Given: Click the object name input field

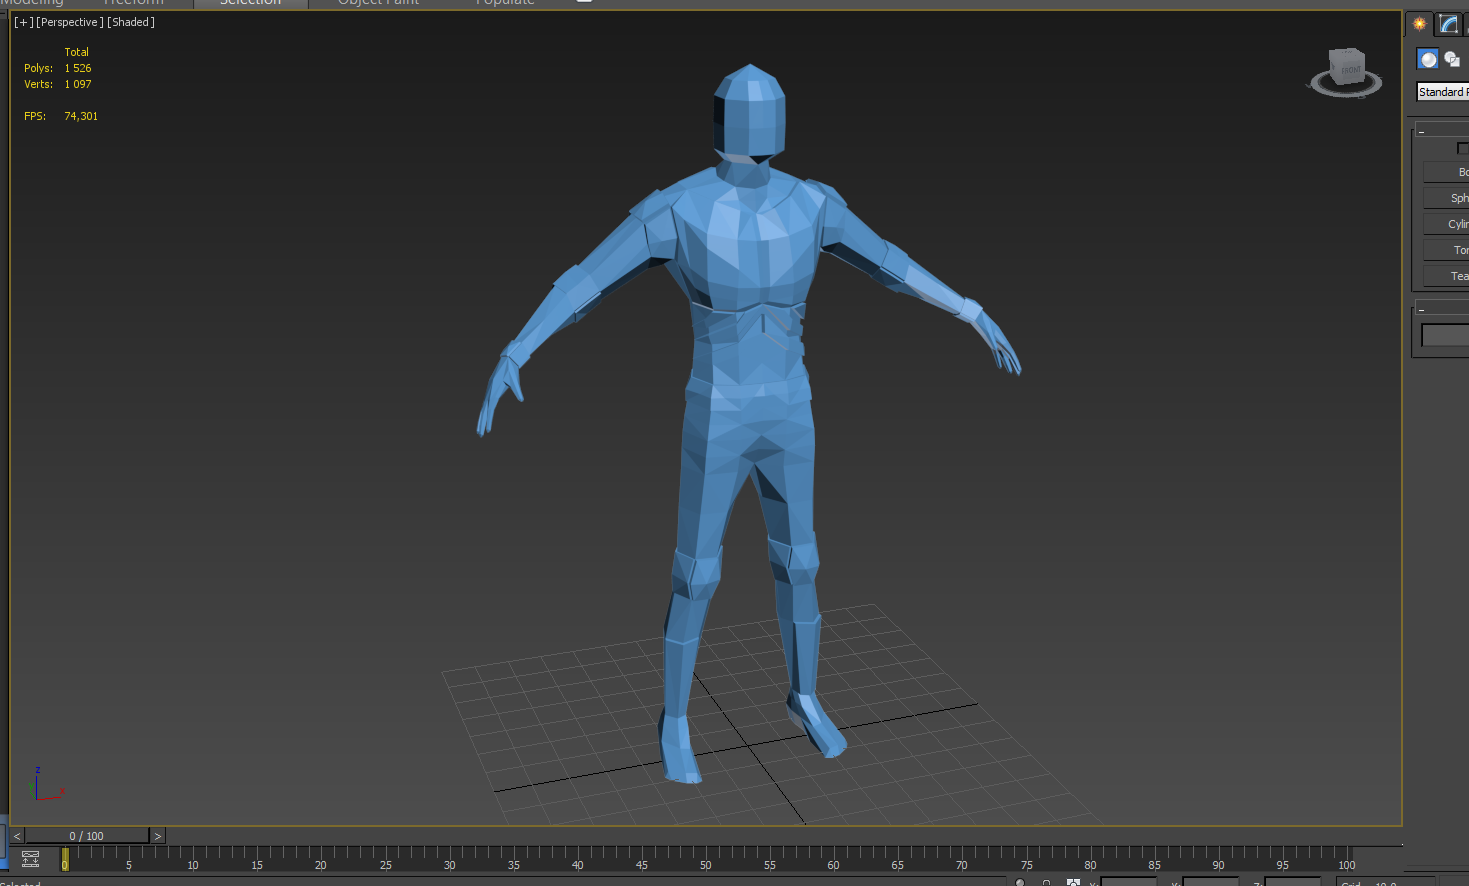Looking at the screenshot, I should [1445, 335].
